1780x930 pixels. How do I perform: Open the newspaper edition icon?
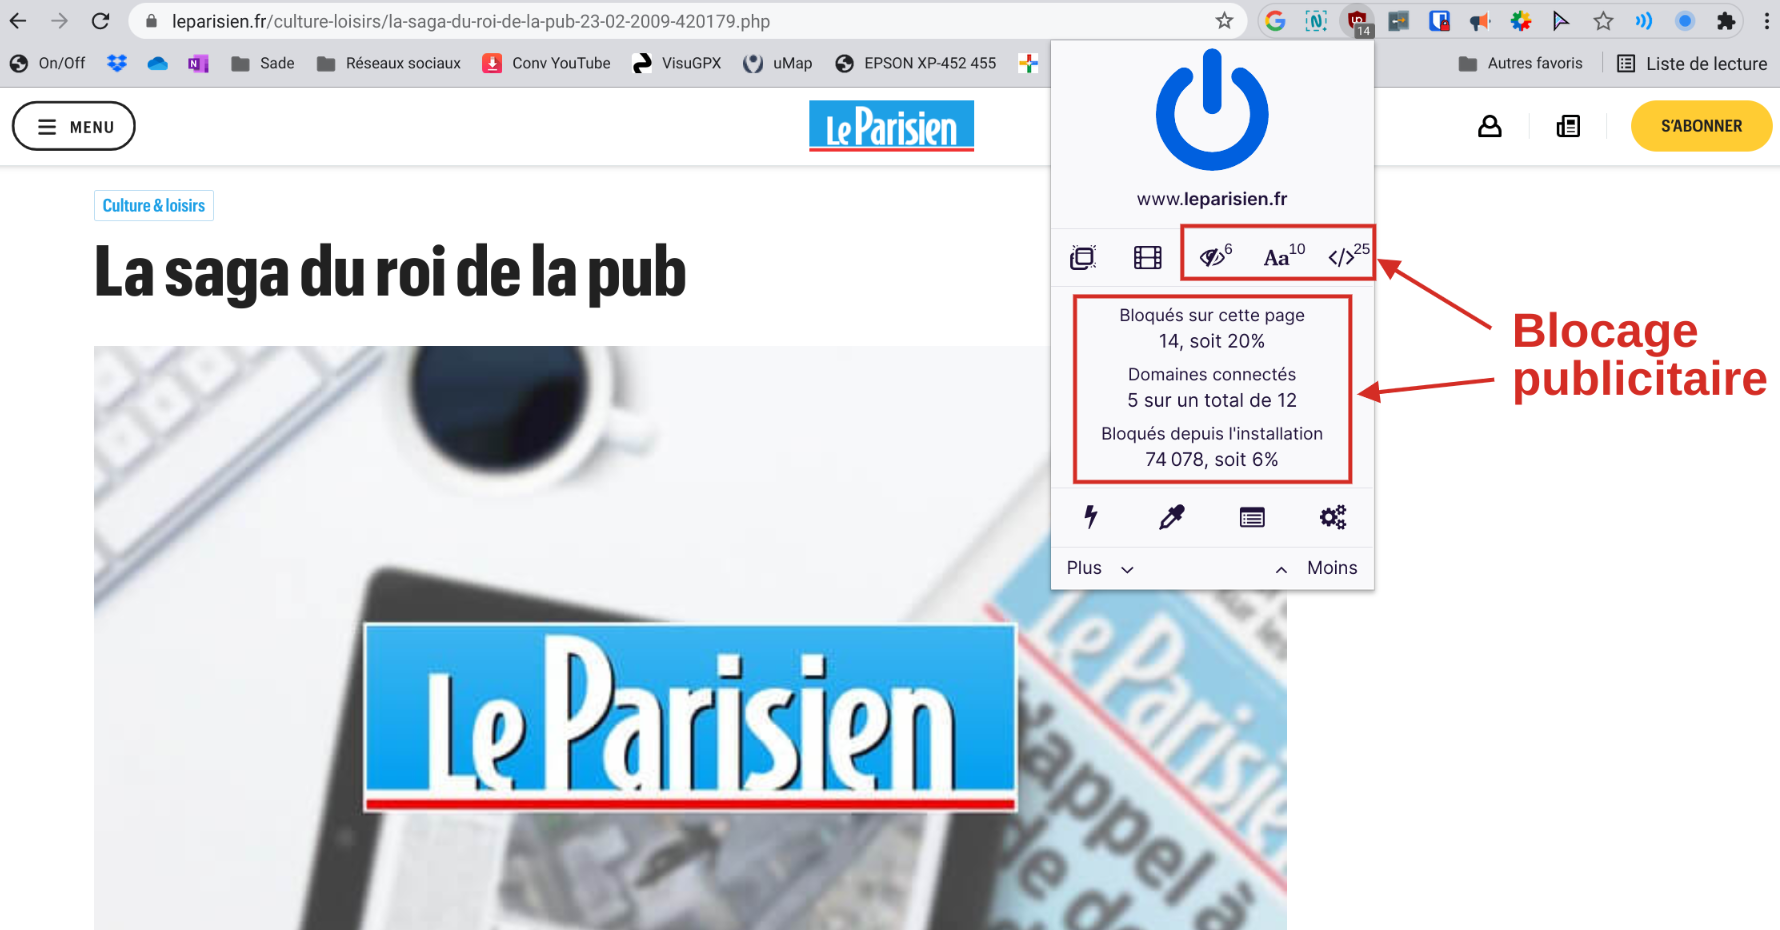tap(1568, 126)
